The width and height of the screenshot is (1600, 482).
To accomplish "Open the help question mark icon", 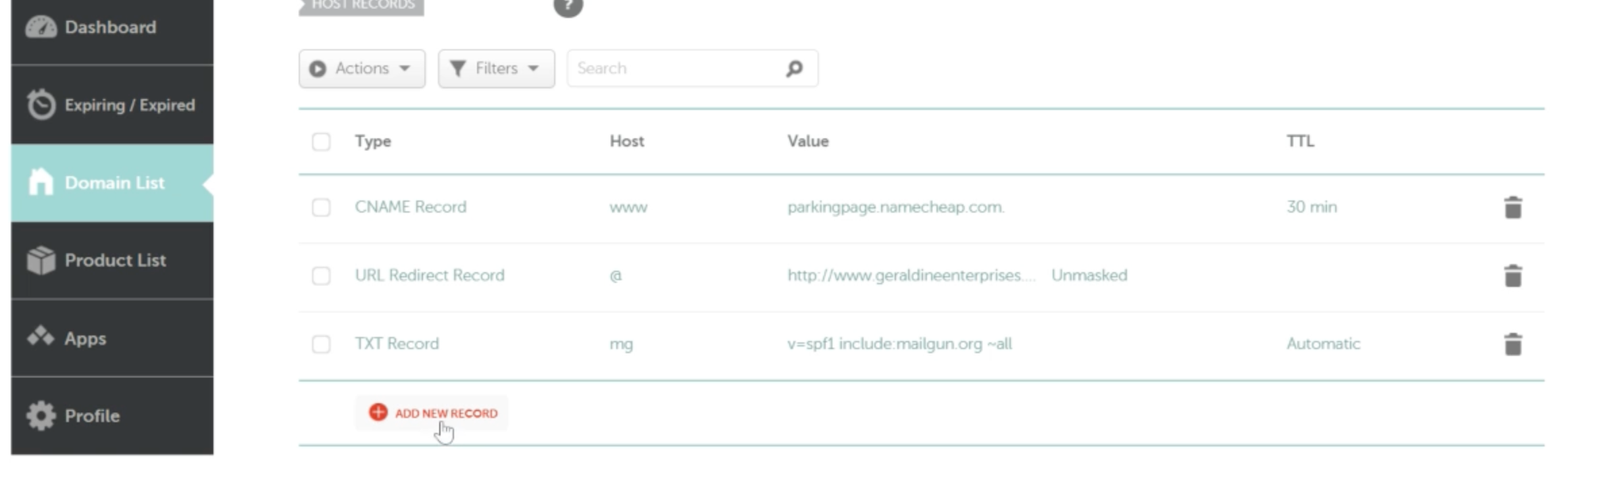I will click(567, 6).
